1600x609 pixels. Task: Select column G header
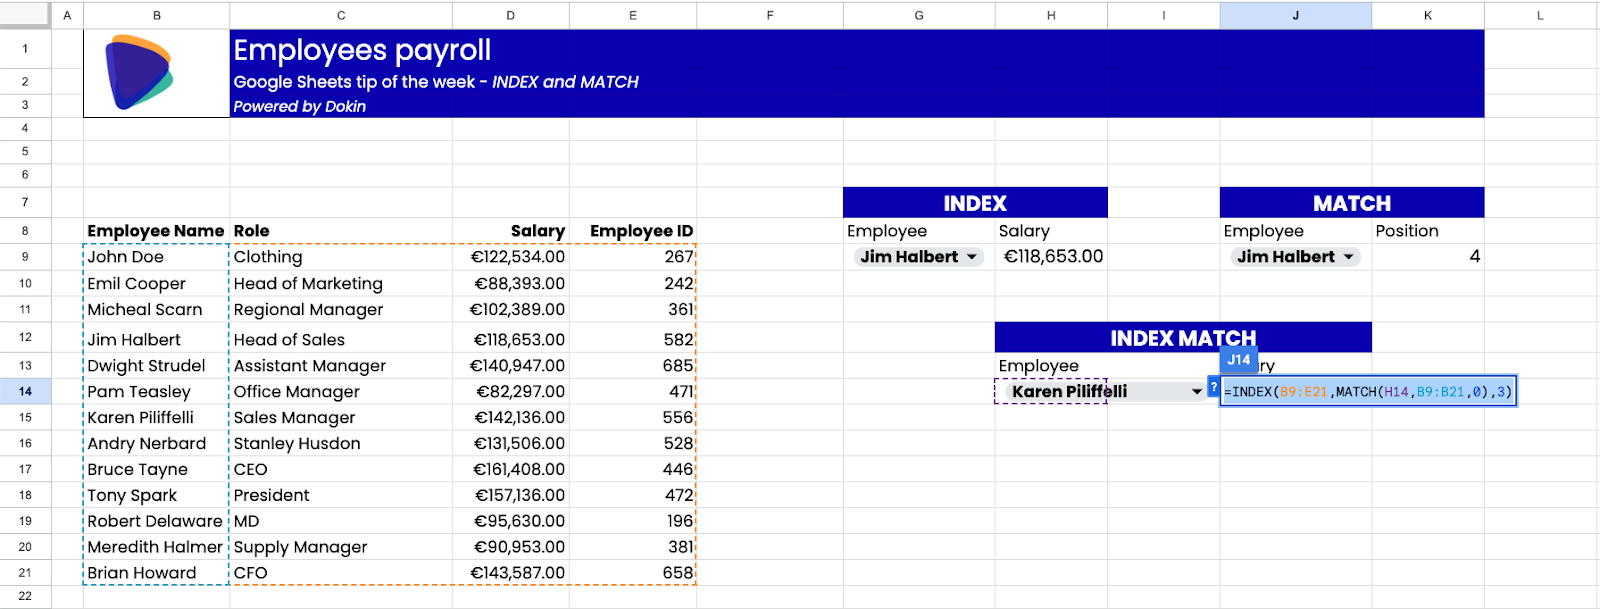[x=919, y=15]
